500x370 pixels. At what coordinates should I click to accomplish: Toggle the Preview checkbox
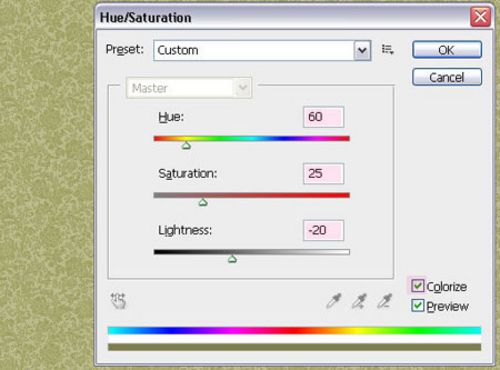tap(417, 306)
